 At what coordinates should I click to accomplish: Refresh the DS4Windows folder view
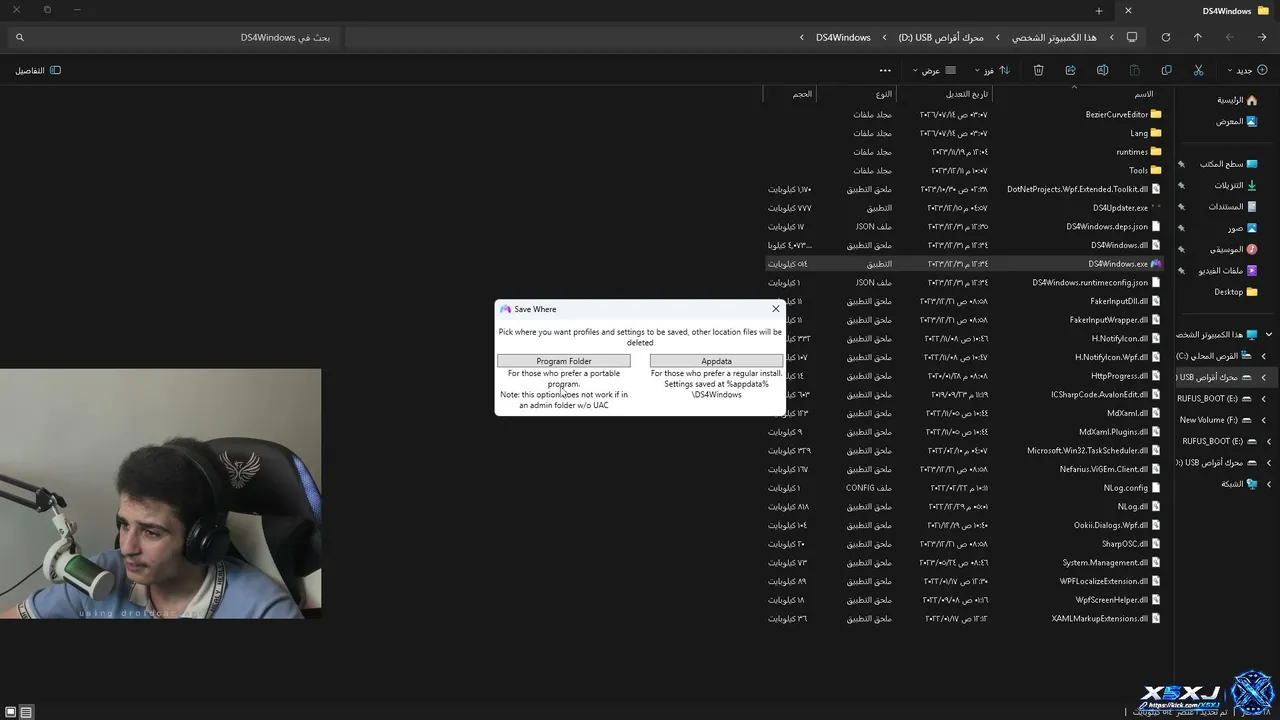point(1165,37)
